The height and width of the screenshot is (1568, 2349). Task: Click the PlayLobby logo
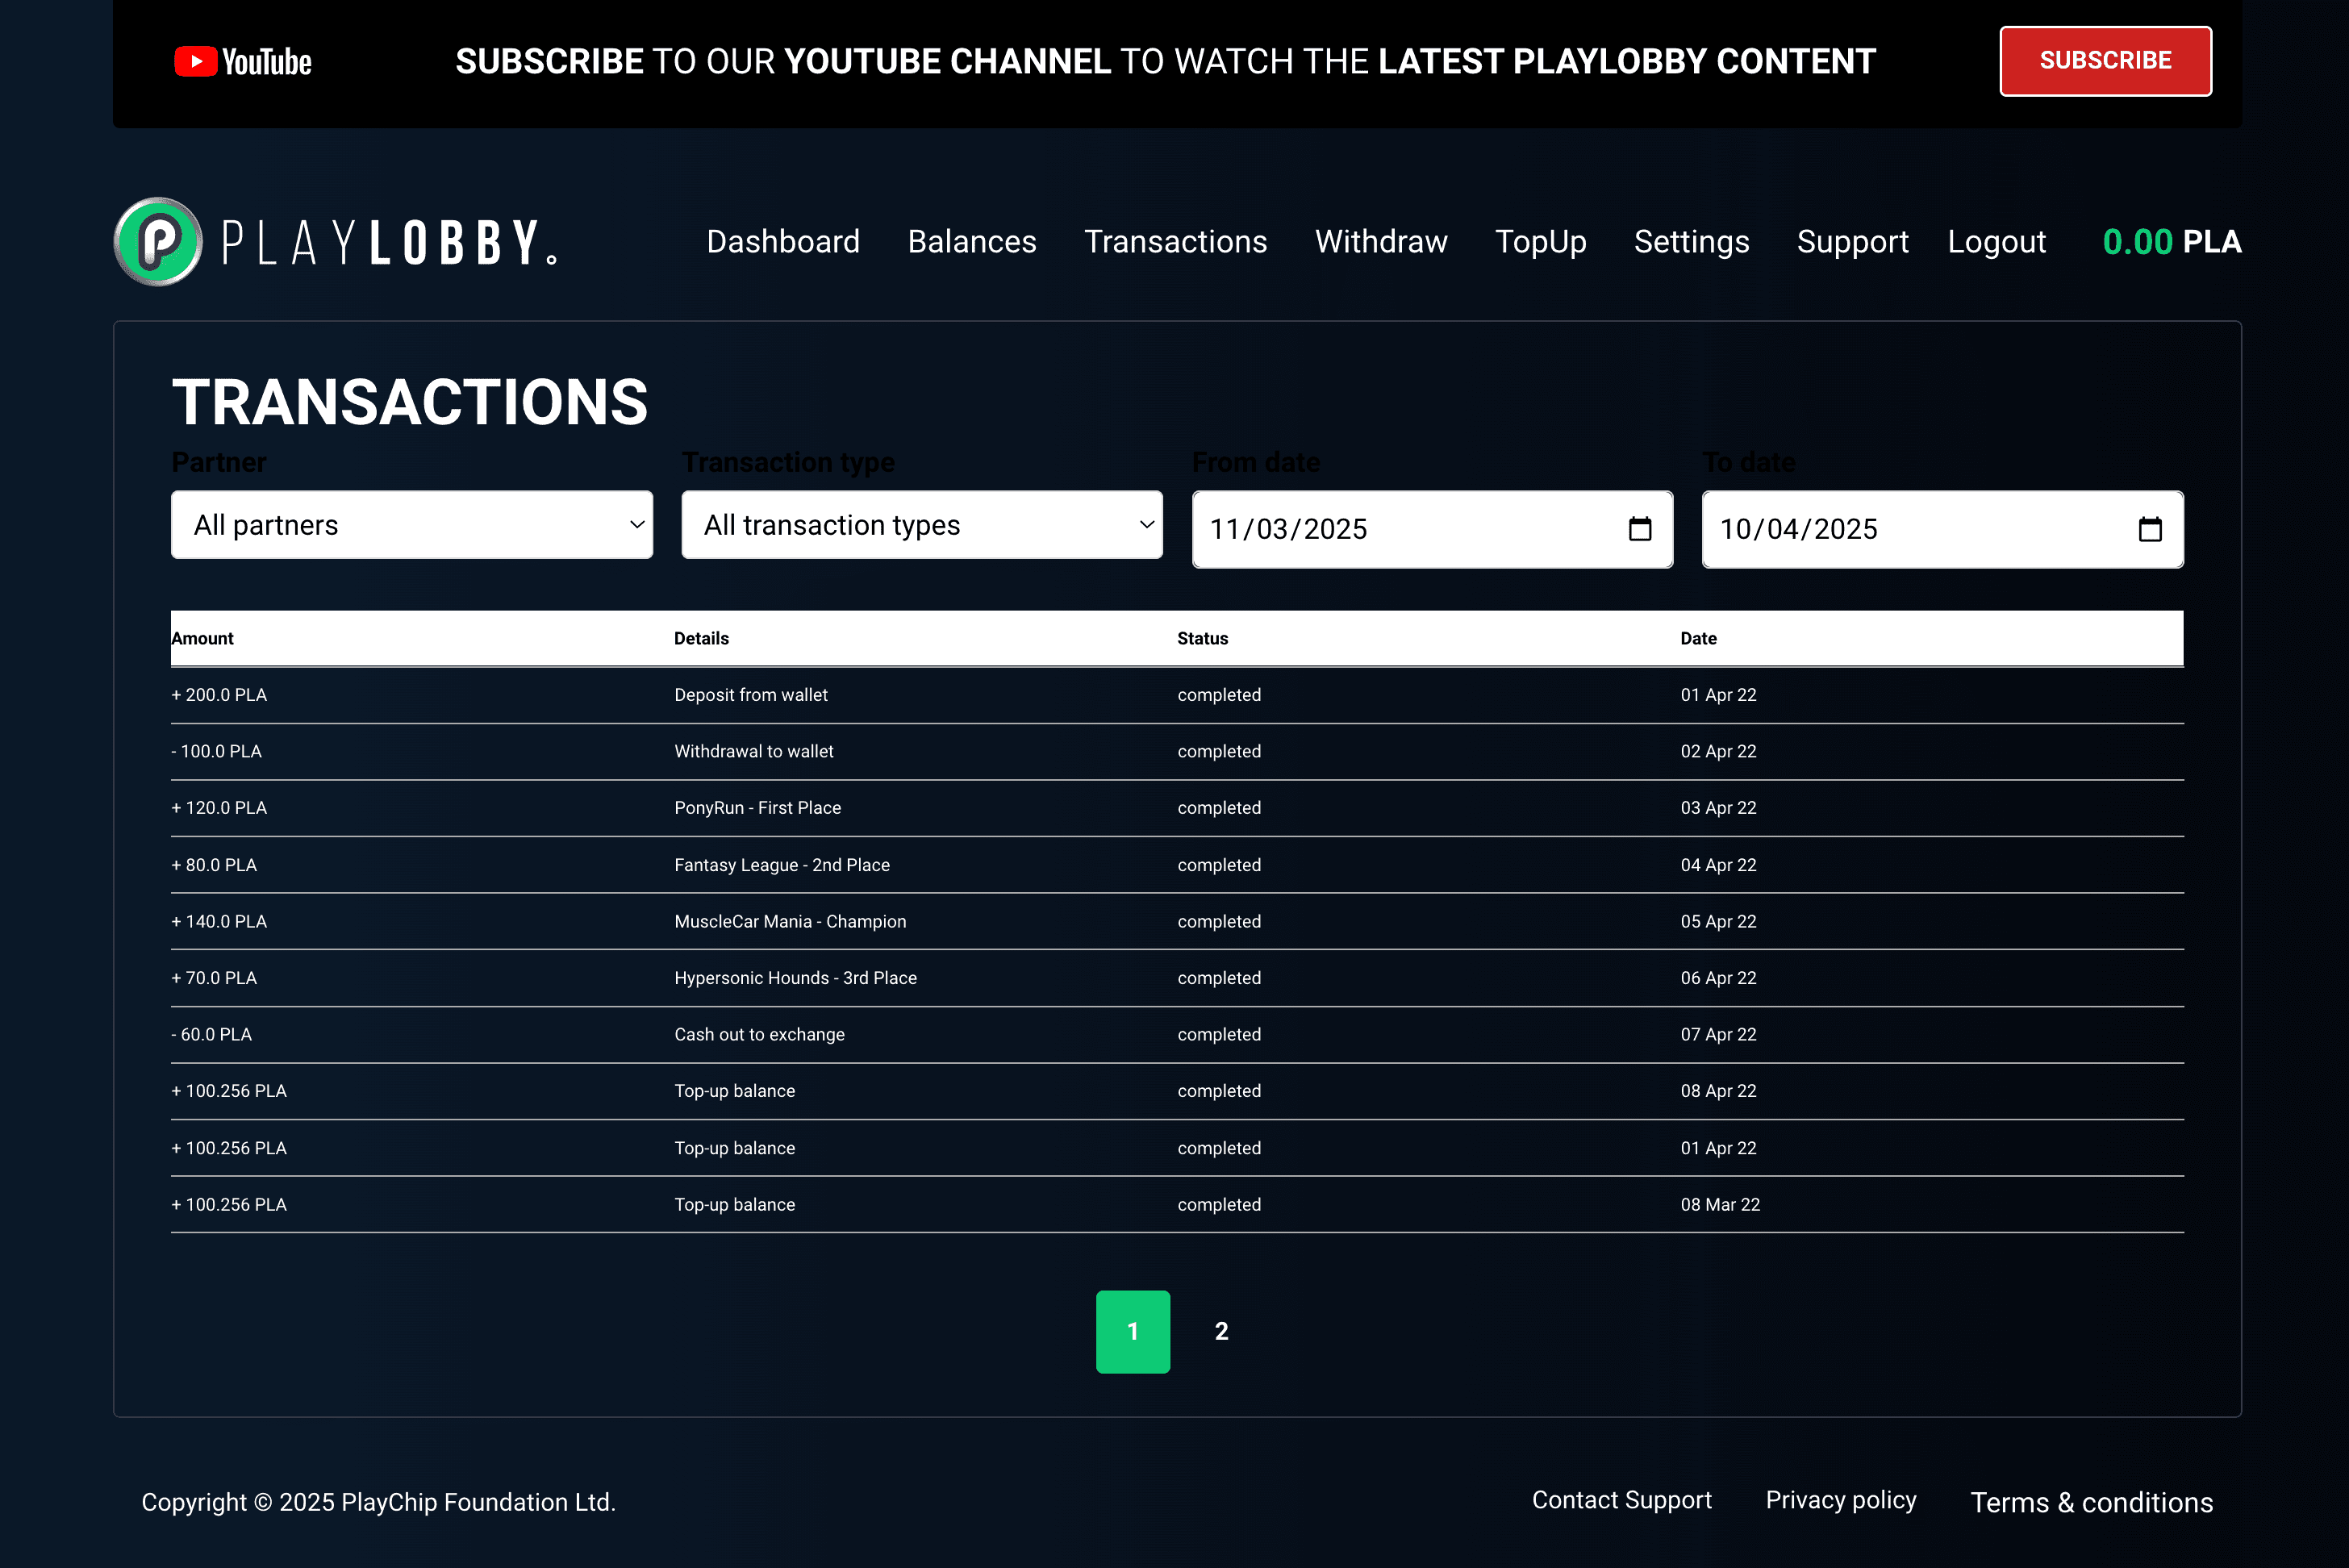(335, 241)
